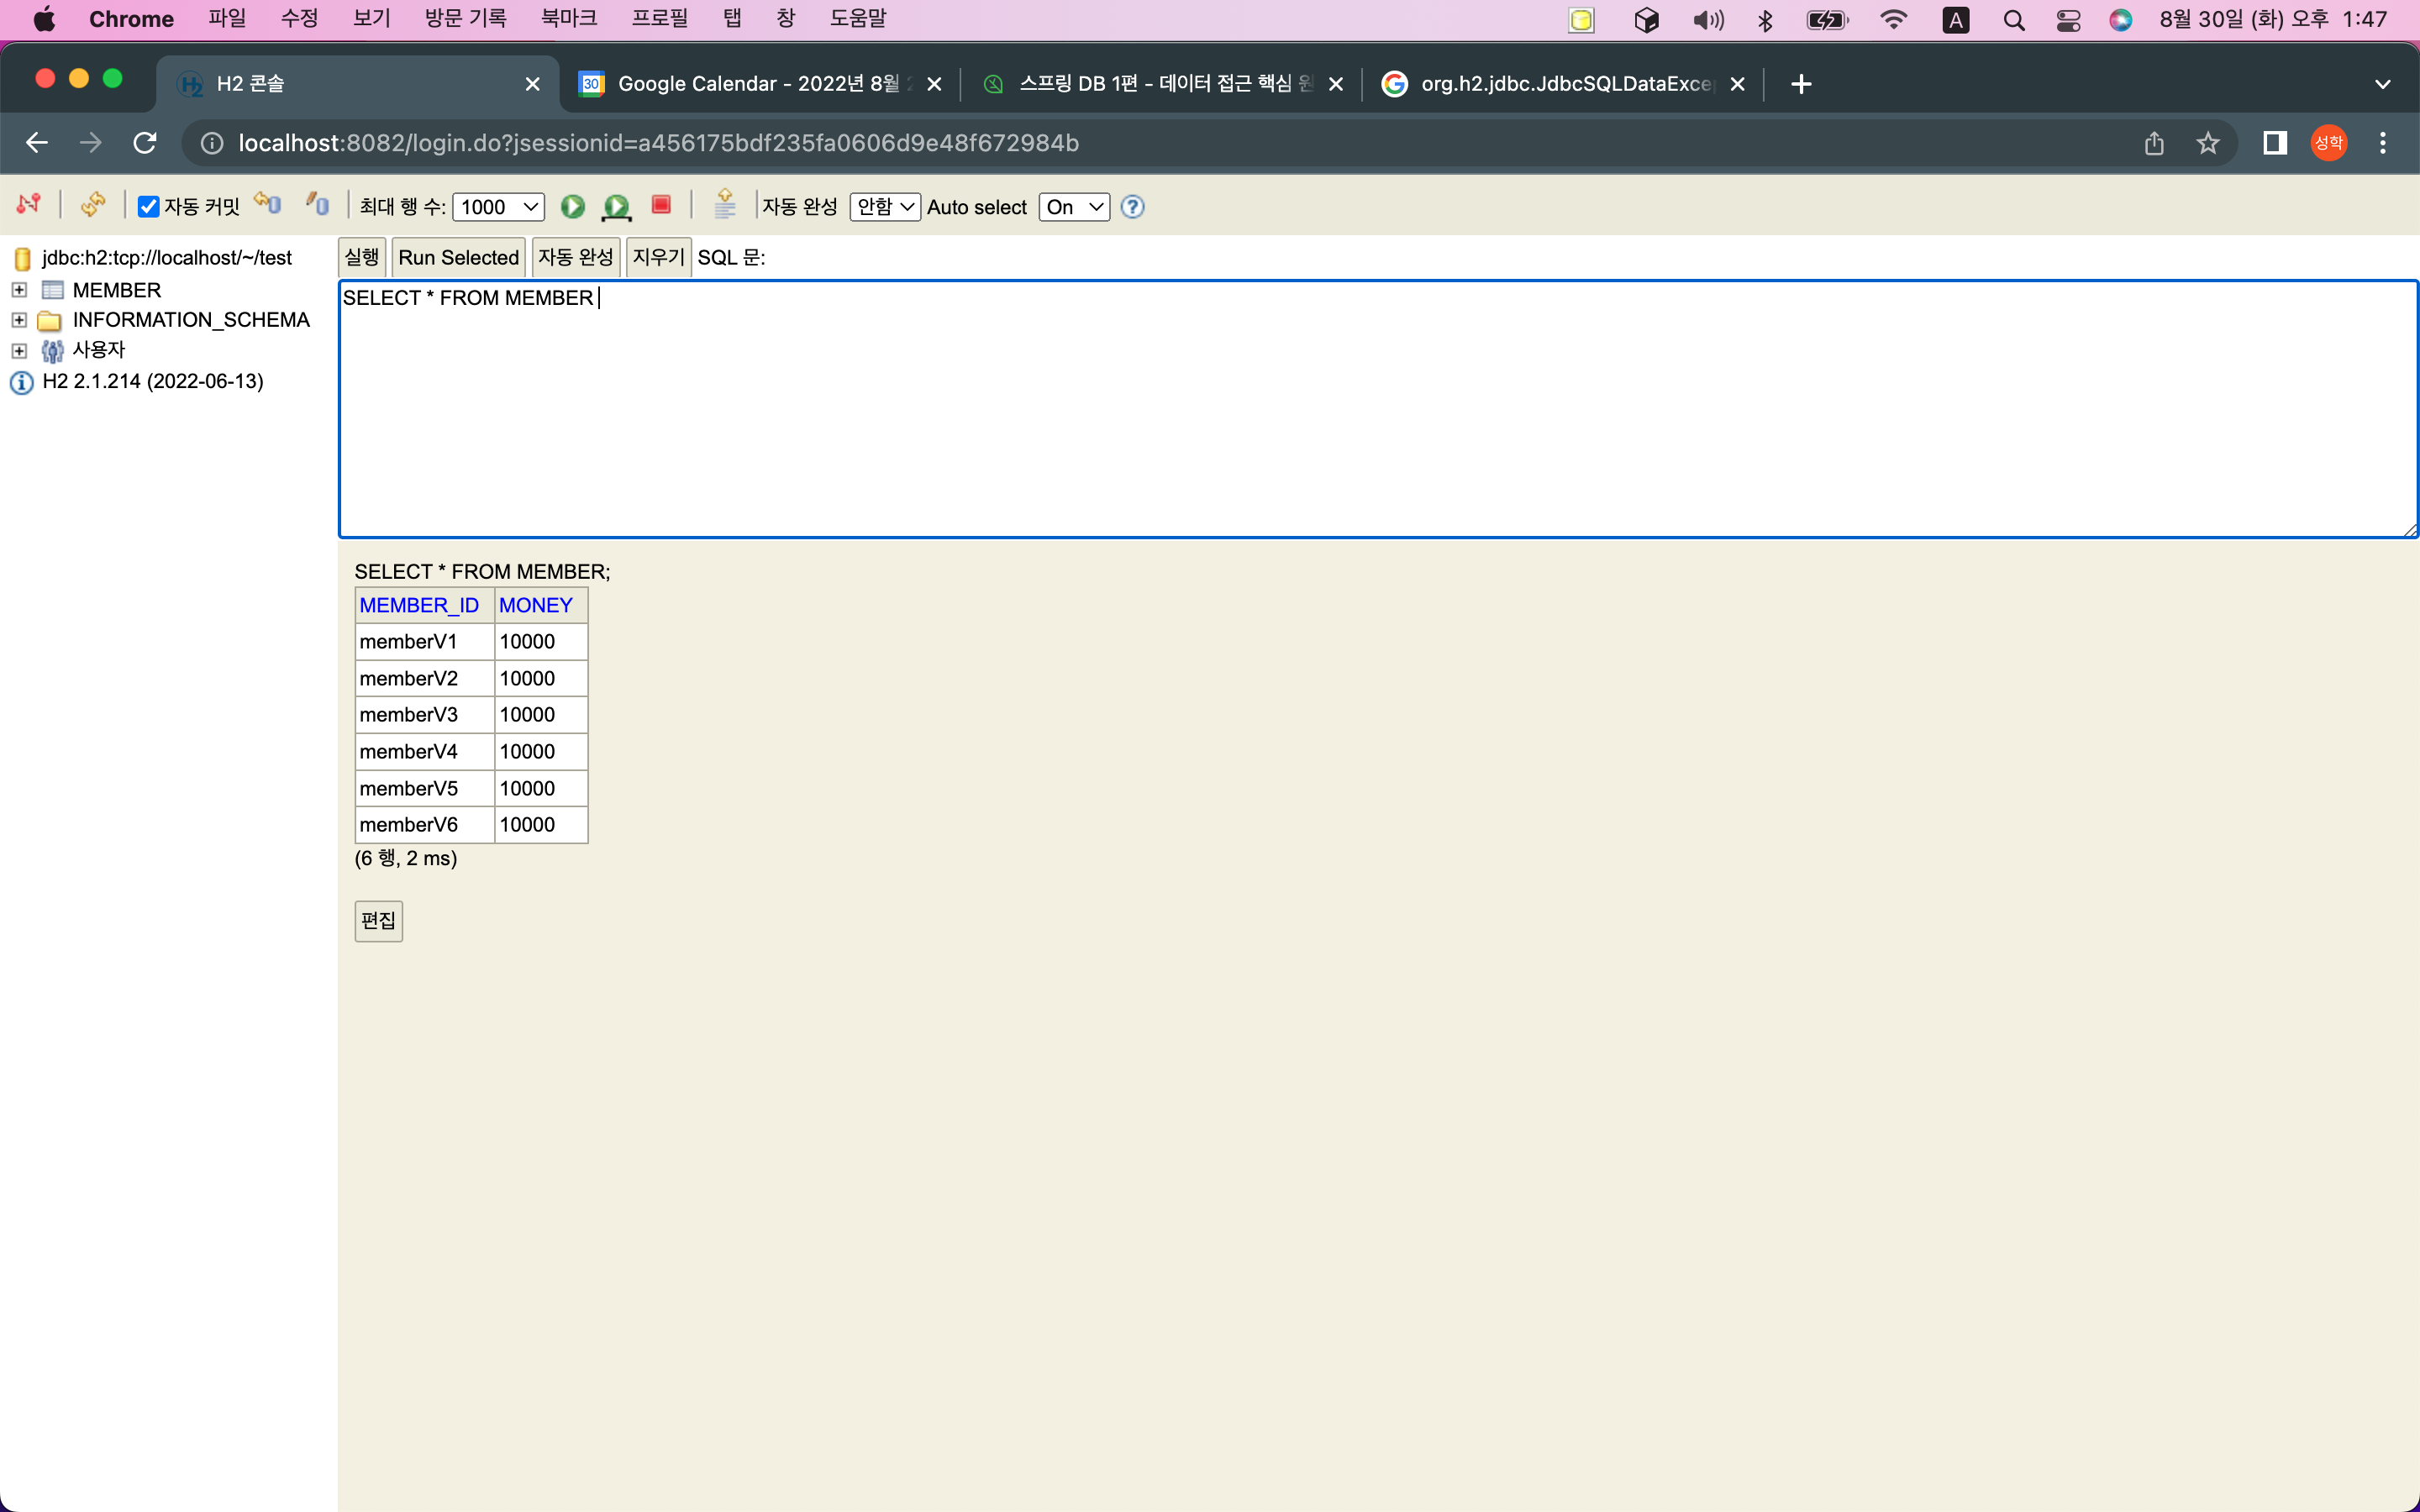Click the disconnect from database icon
The image size is (2420, 1512).
pyautogui.click(x=26, y=206)
